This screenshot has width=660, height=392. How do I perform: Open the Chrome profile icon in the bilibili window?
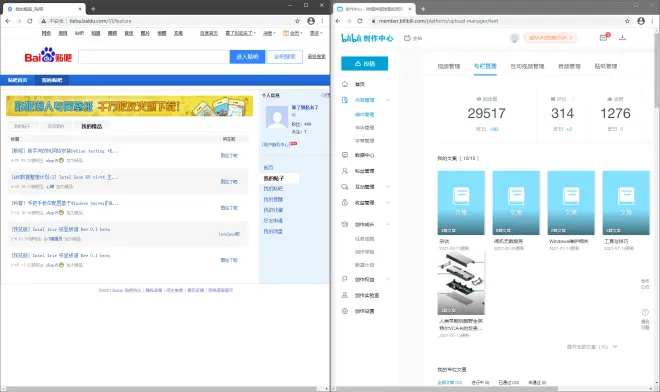tap(641, 21)
